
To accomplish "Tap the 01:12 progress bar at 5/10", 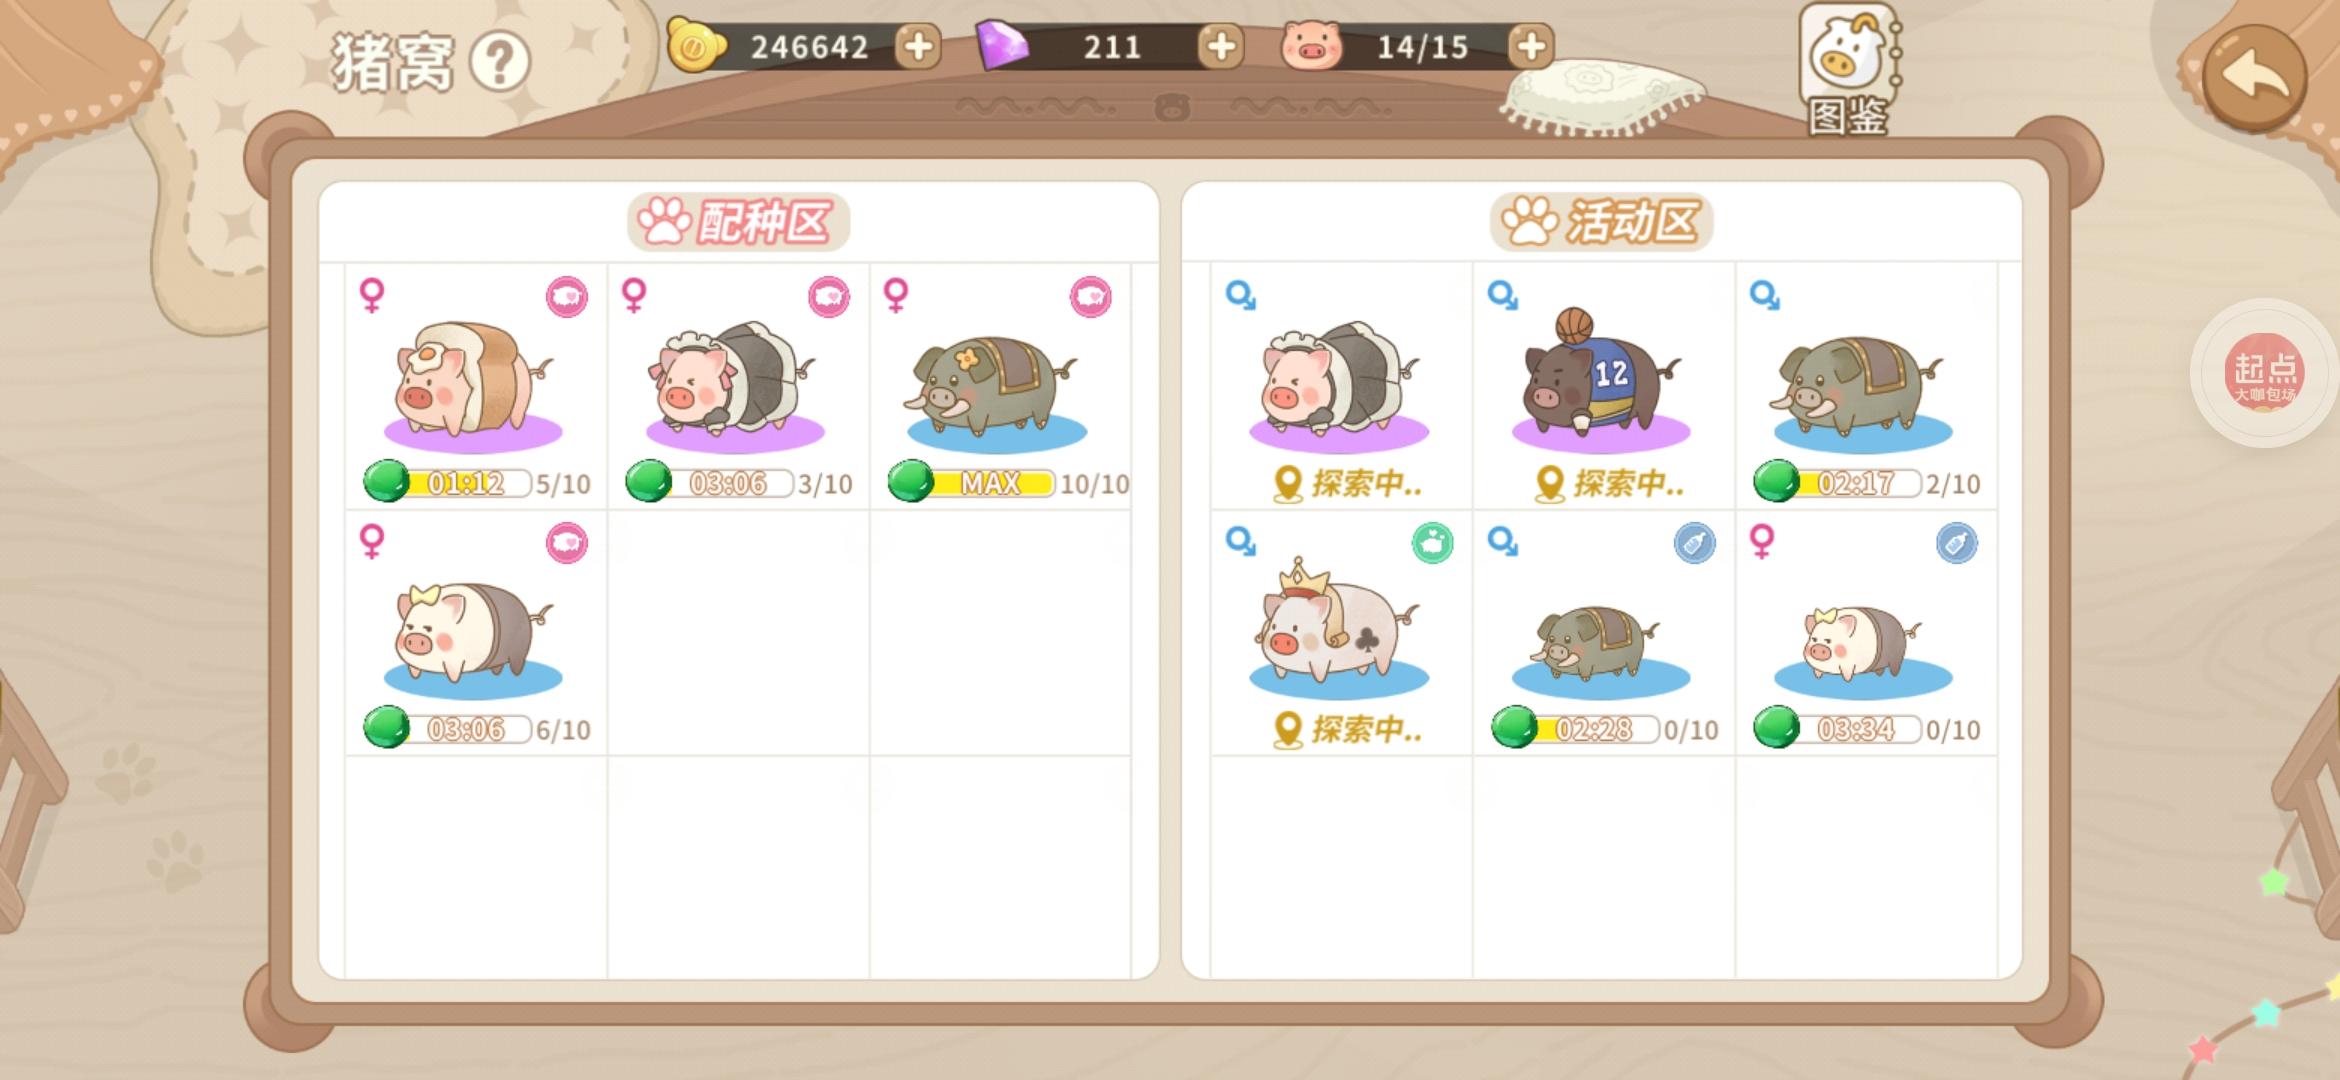I will pos(448,483).
